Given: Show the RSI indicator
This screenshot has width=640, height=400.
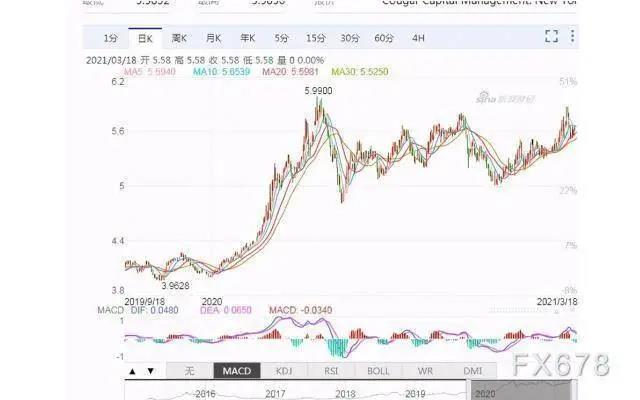Looking at the screenshot, I should pyautogui.click(x=332, y=371).
